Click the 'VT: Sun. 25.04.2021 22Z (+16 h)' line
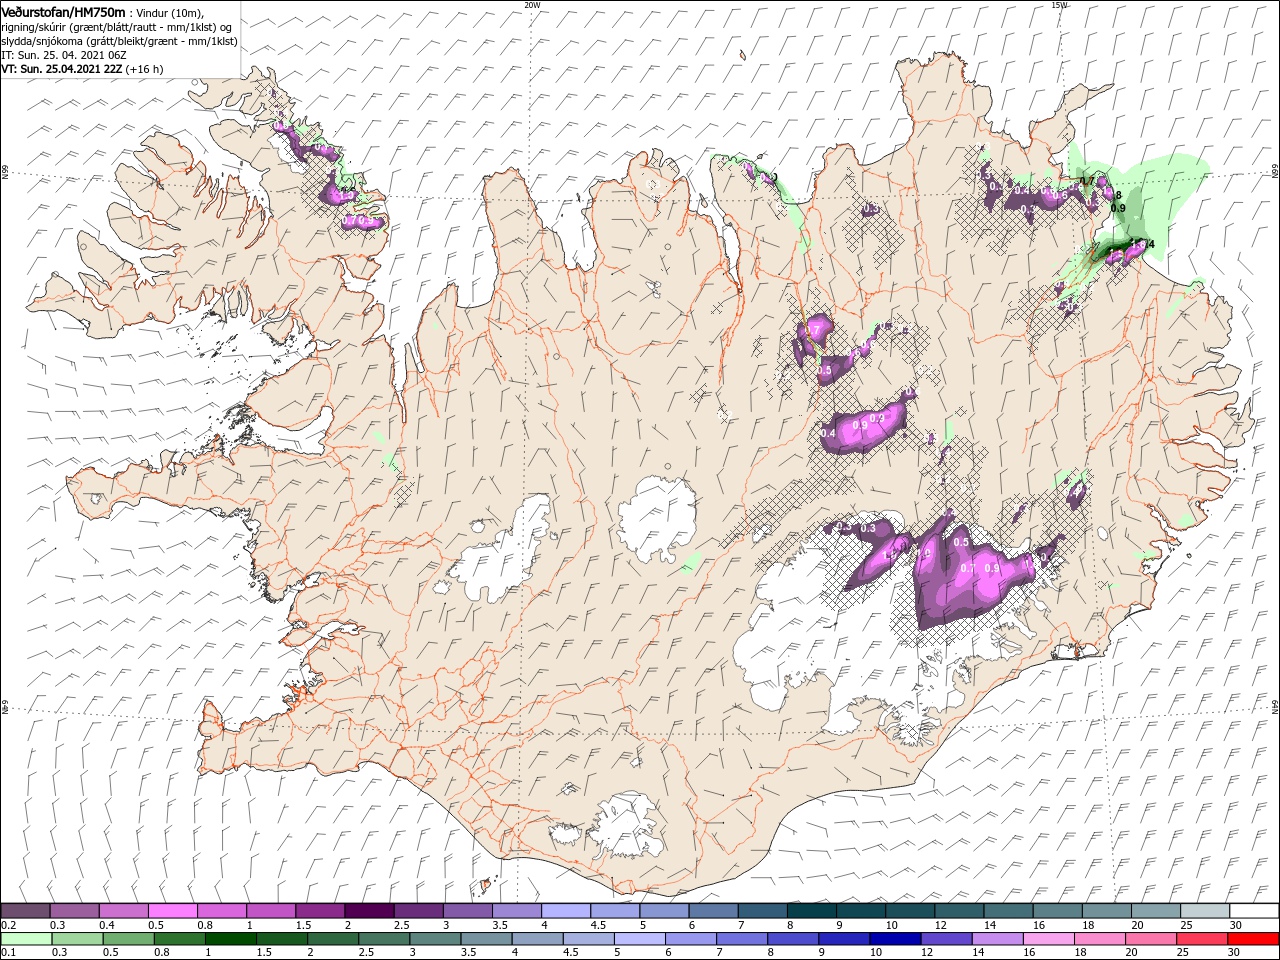Image resolution: width=1280 pixels, height=960 pixels. point(82,69)
